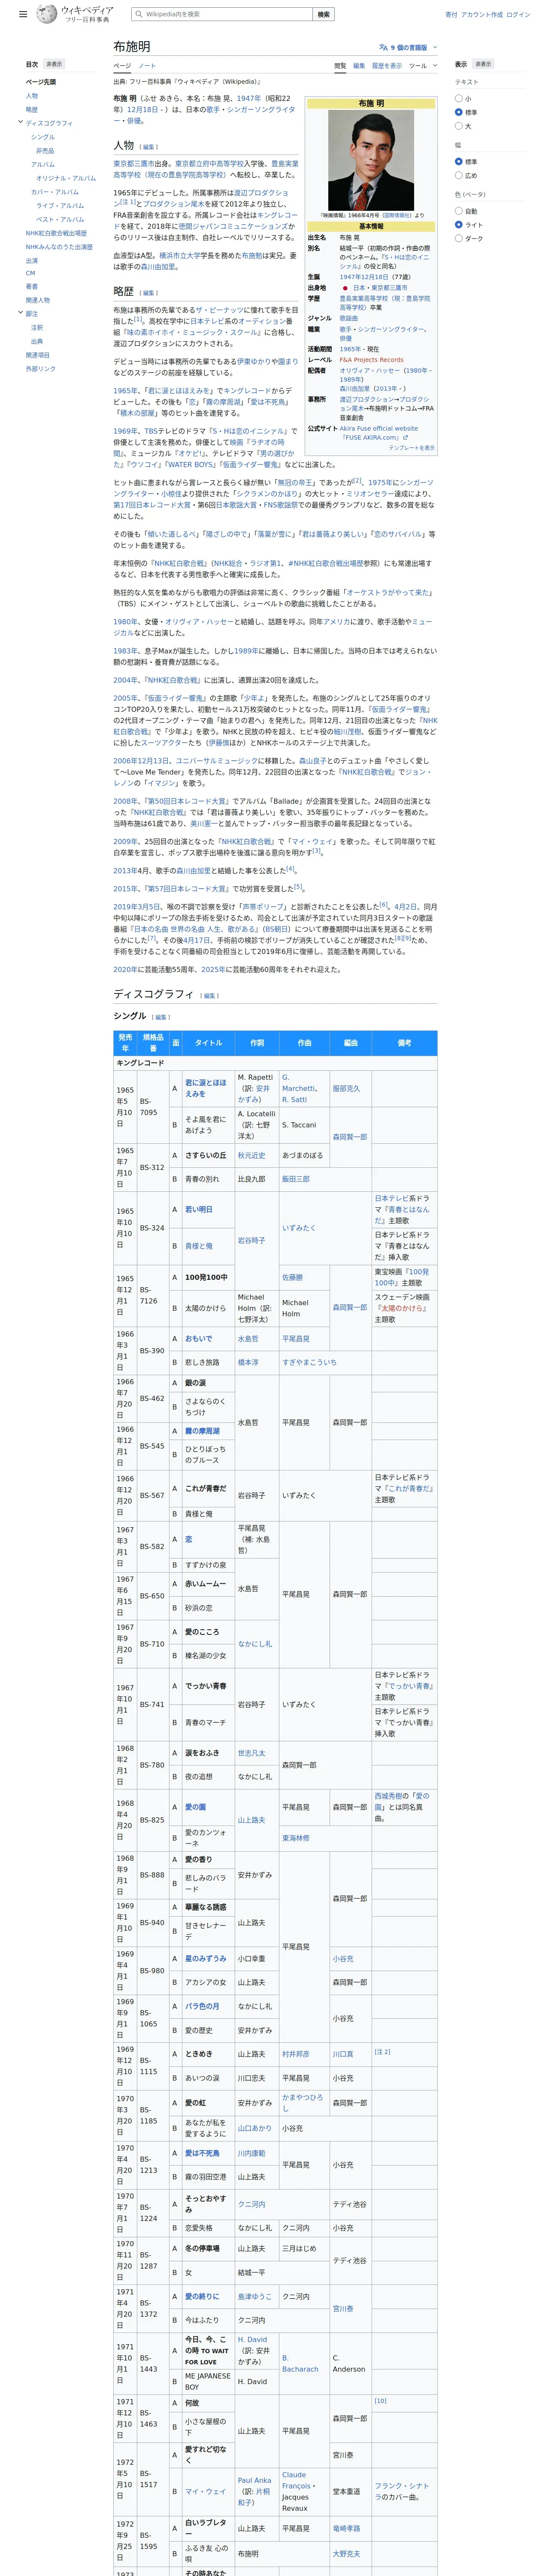Edit the 略歴 section via 編集 link

(x=149, y=293)
